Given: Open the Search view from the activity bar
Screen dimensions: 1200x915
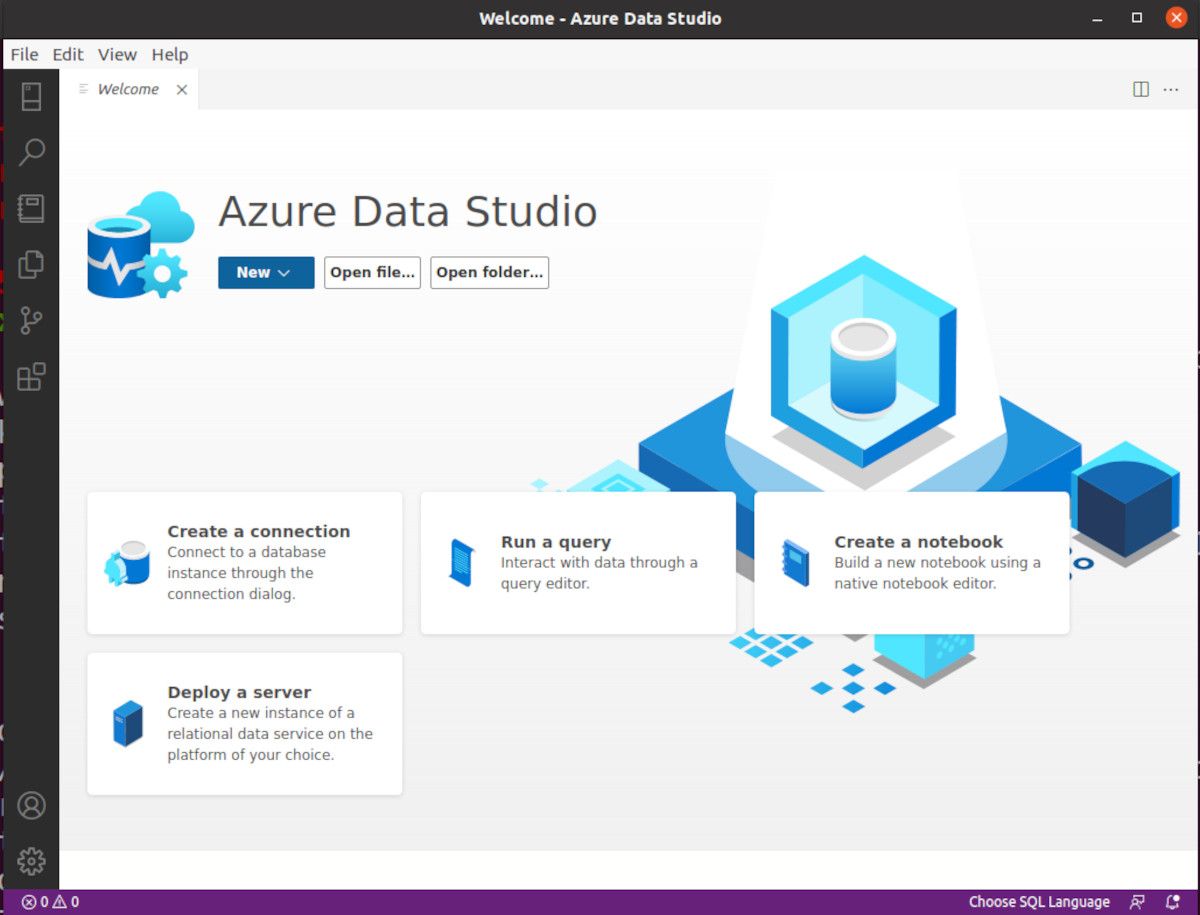Looking at the screenshot, I should click(x=31, y=152).
